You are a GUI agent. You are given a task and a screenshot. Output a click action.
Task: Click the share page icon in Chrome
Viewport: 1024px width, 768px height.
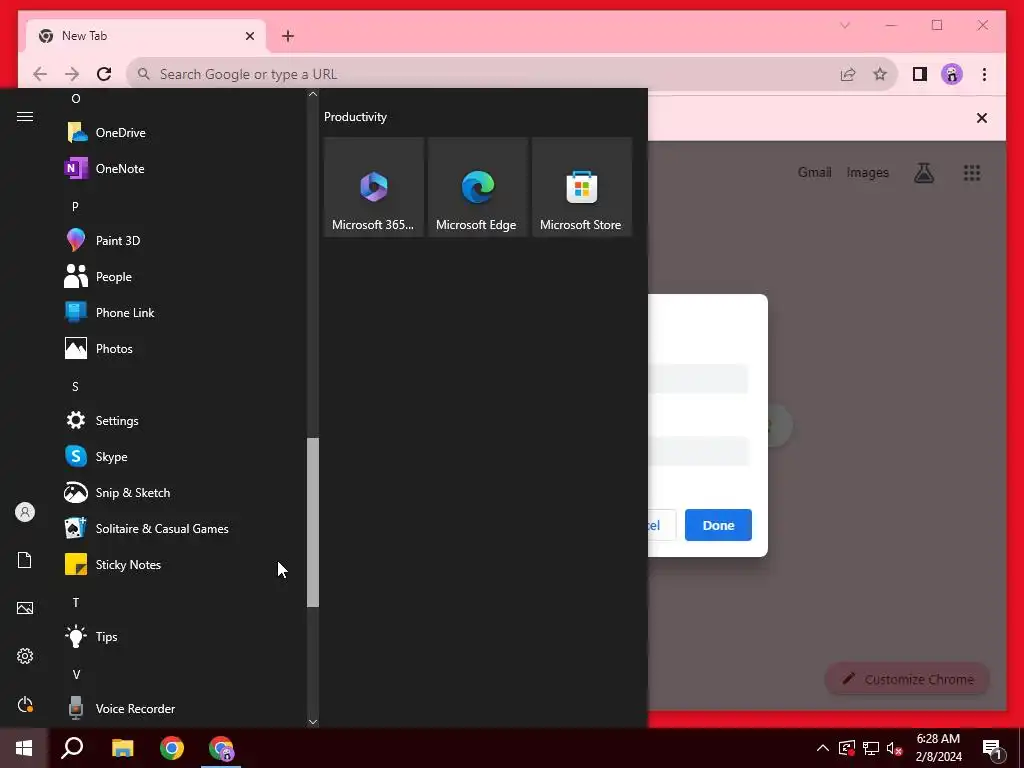pyautogui.click(x=848, y=74)
